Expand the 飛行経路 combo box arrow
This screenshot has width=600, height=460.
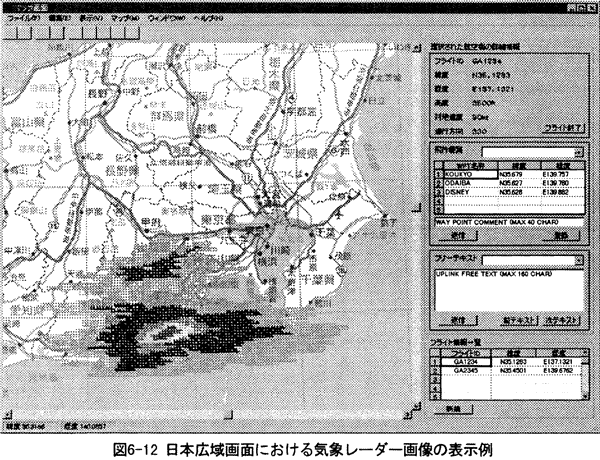point(579,152)
